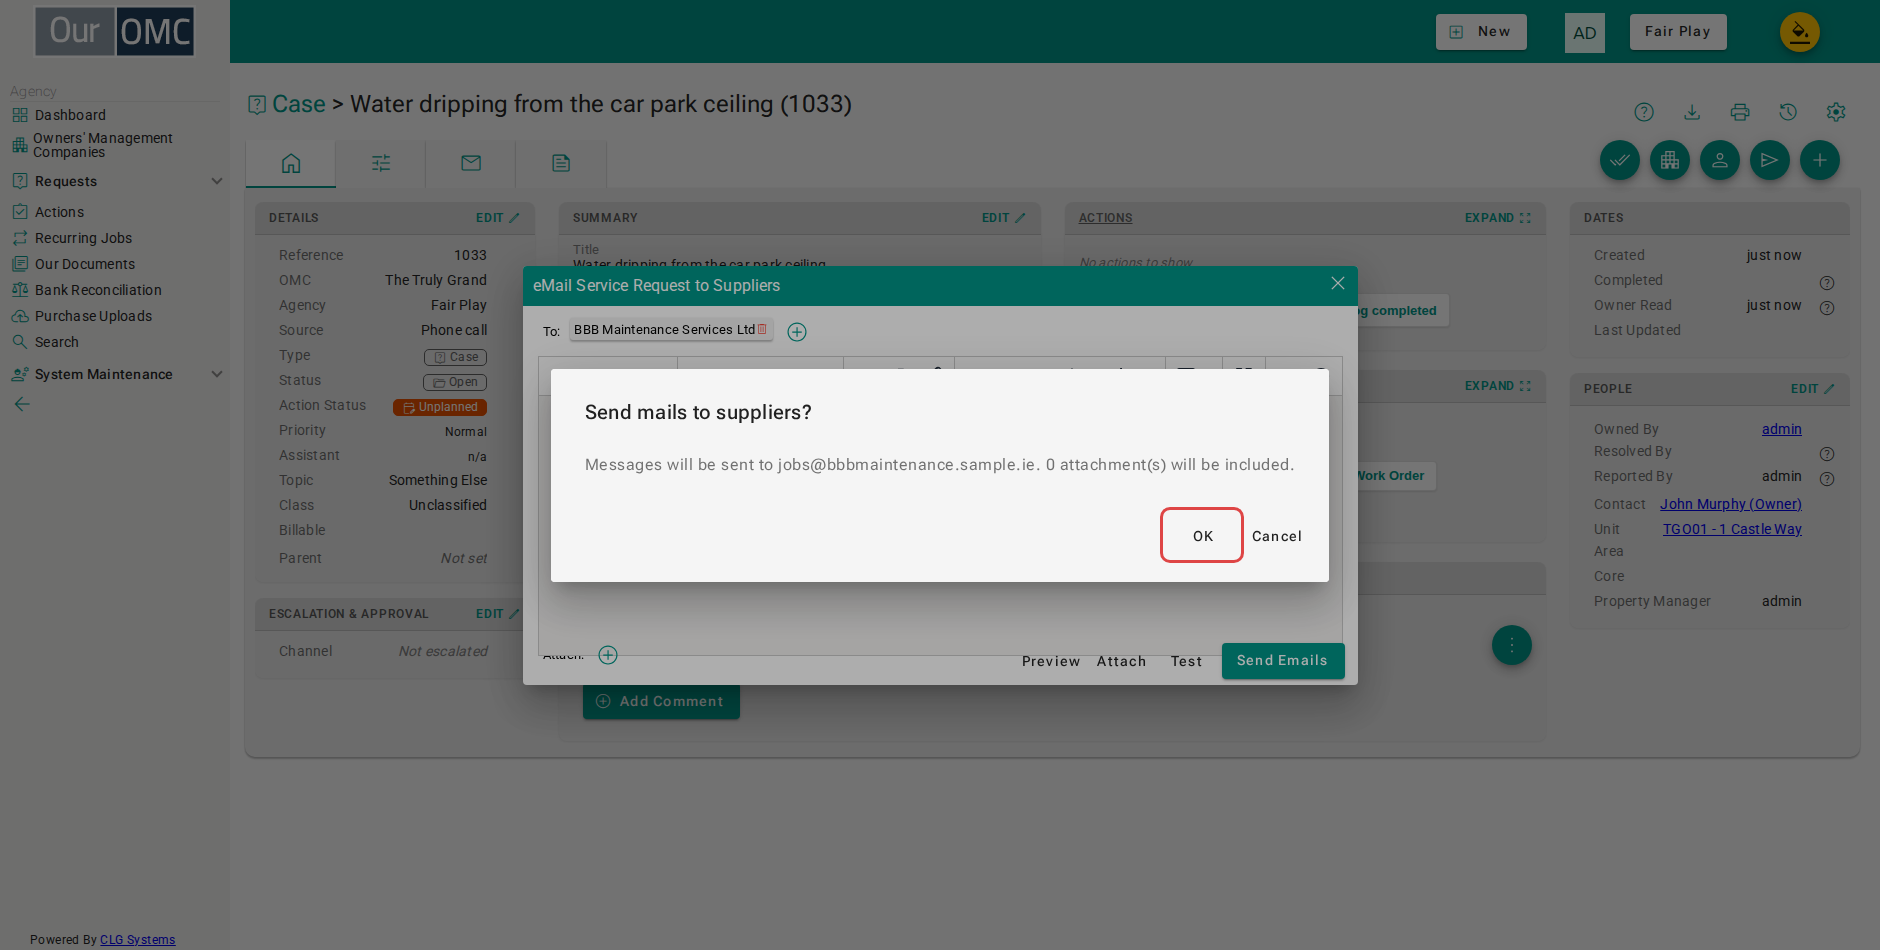Click the back arrow in sidebar
The width and height of the screenshot is (1880, 950).
22,404
